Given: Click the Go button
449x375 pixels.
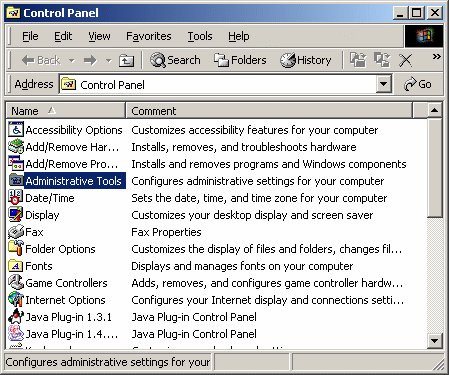Looking at the screenshot, I should point(418,84).
